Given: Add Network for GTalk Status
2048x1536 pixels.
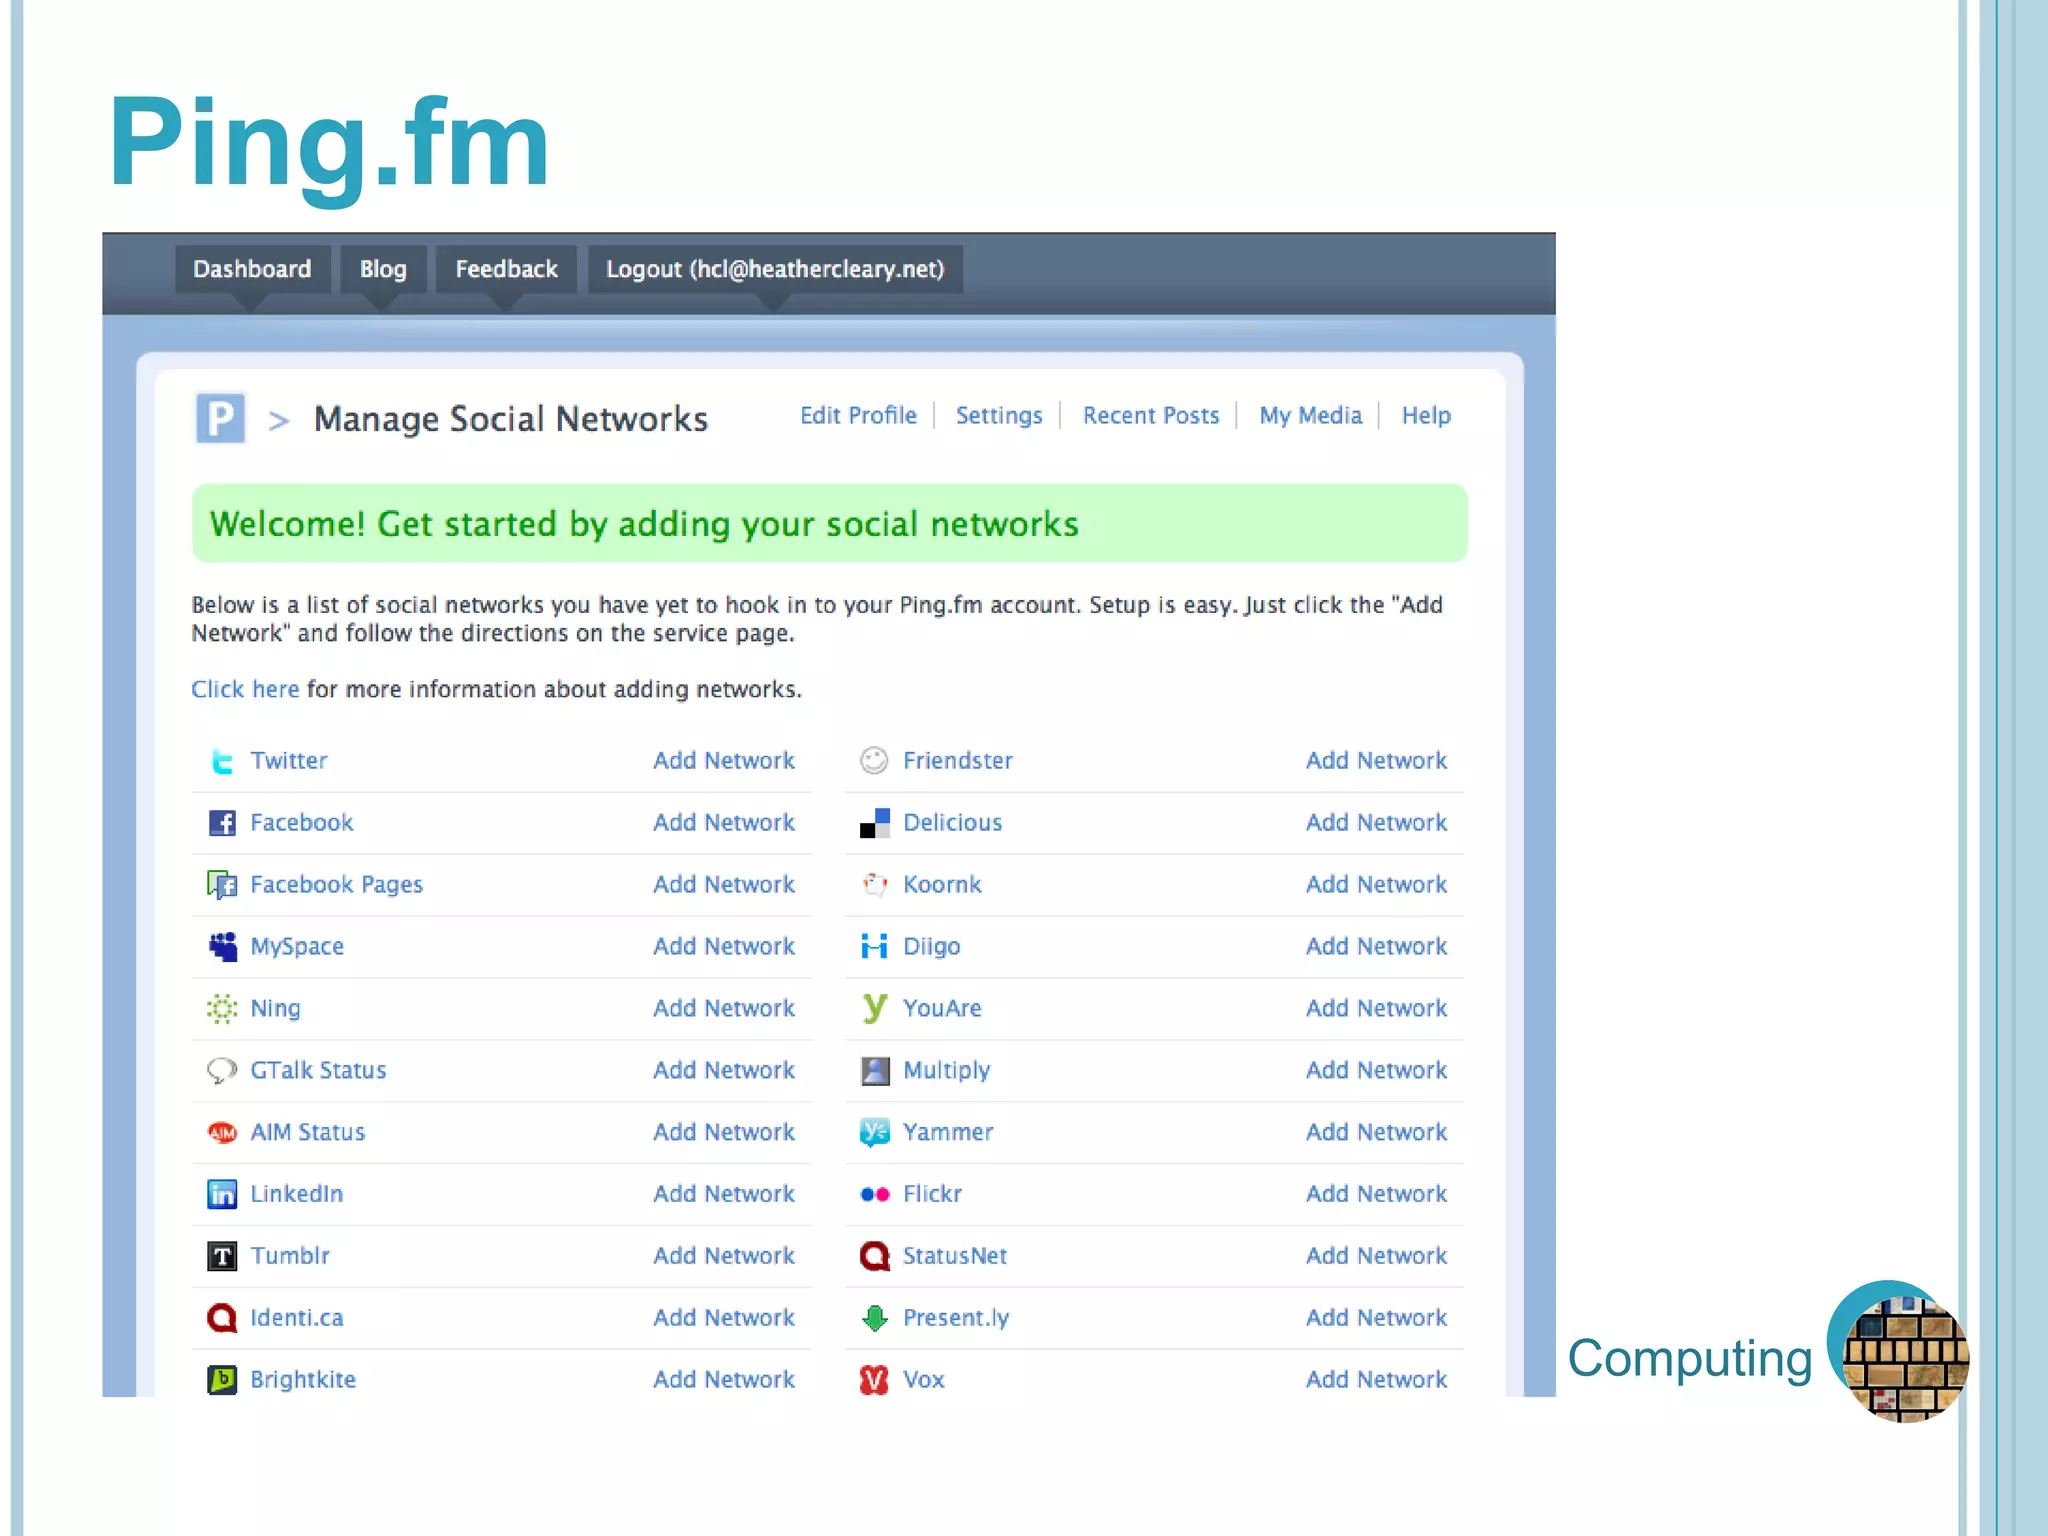Looking at the screenshot, I should [x=724, y=1071].
